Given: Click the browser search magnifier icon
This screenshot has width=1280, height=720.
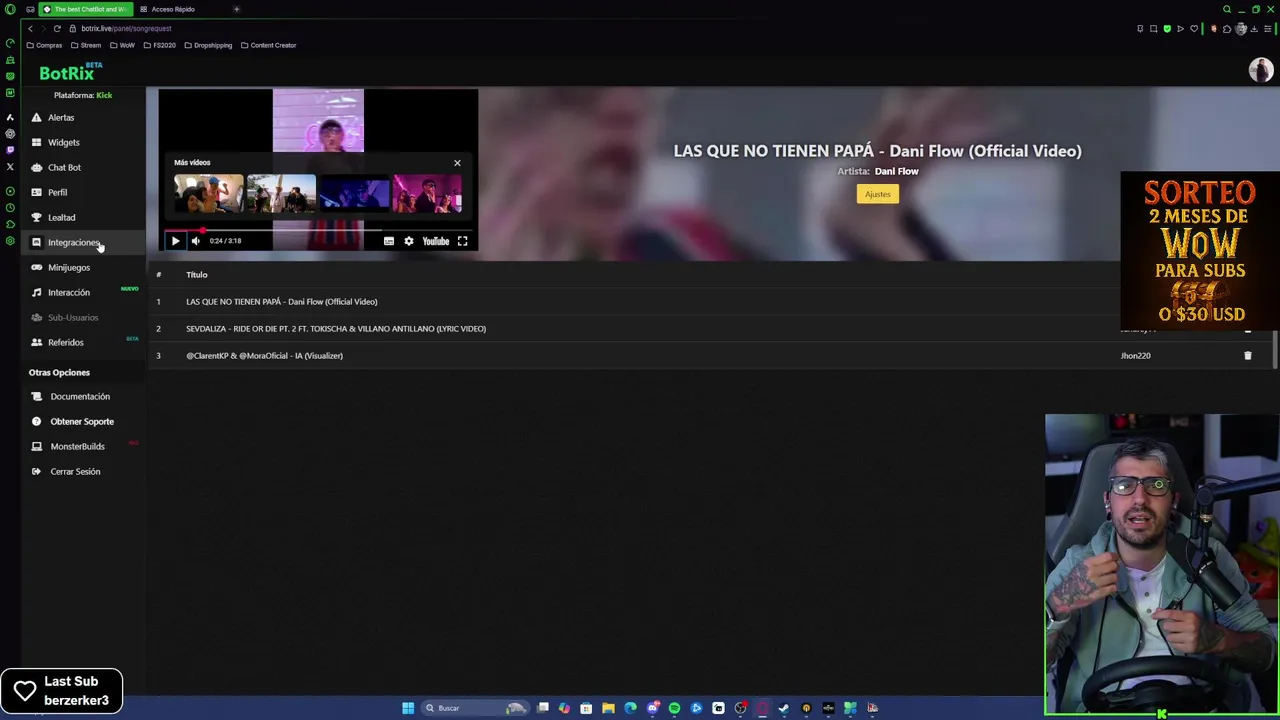Looking at the screenshot, I should (x=1227, y=9).
